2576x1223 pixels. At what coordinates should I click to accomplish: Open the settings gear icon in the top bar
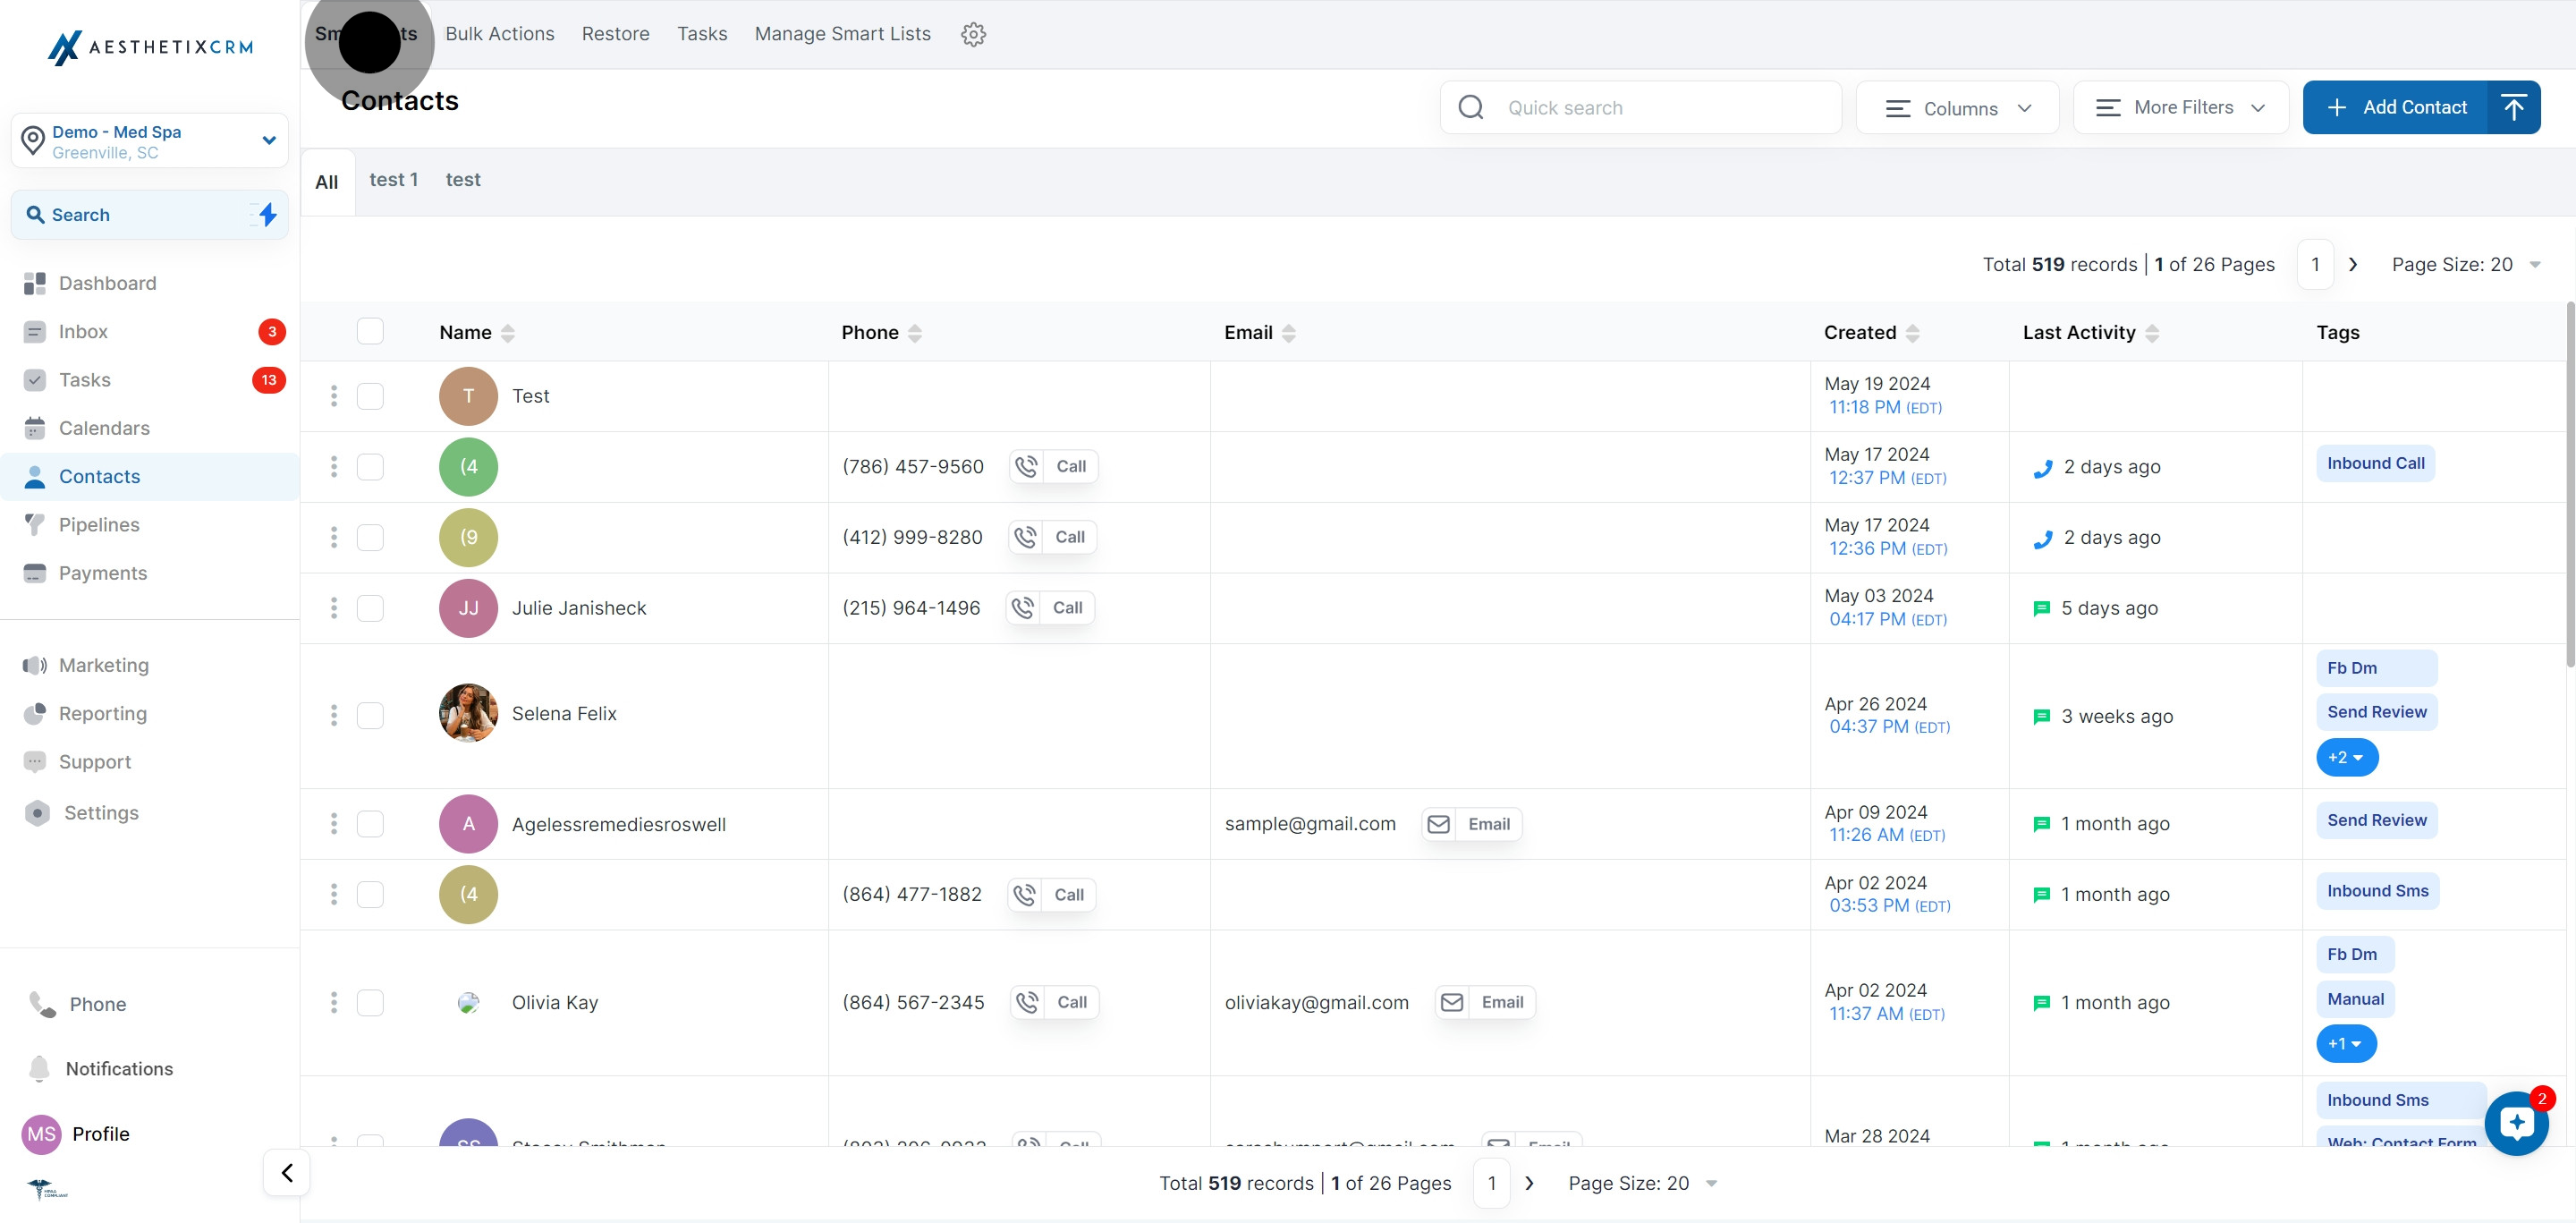[x=973, y=34]
